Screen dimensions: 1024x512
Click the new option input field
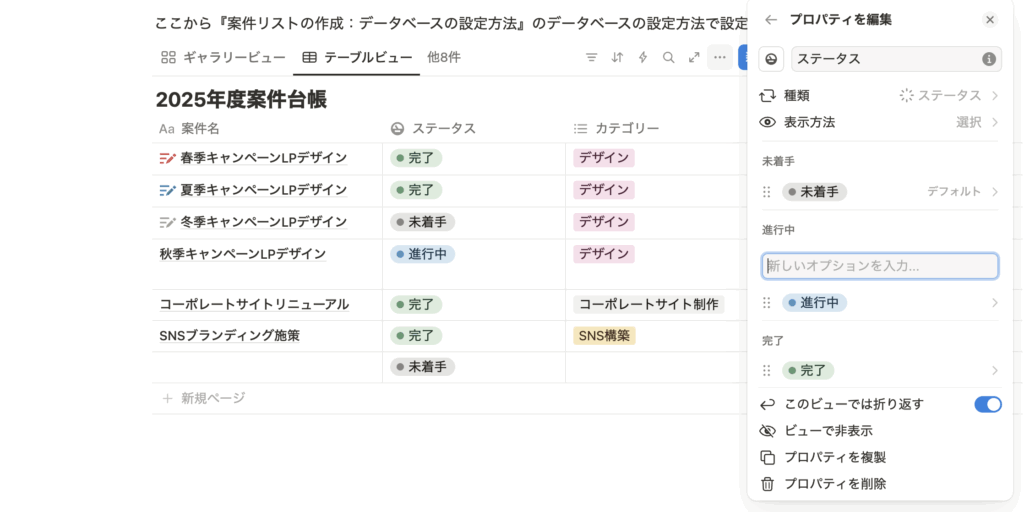tap(880, 266)
